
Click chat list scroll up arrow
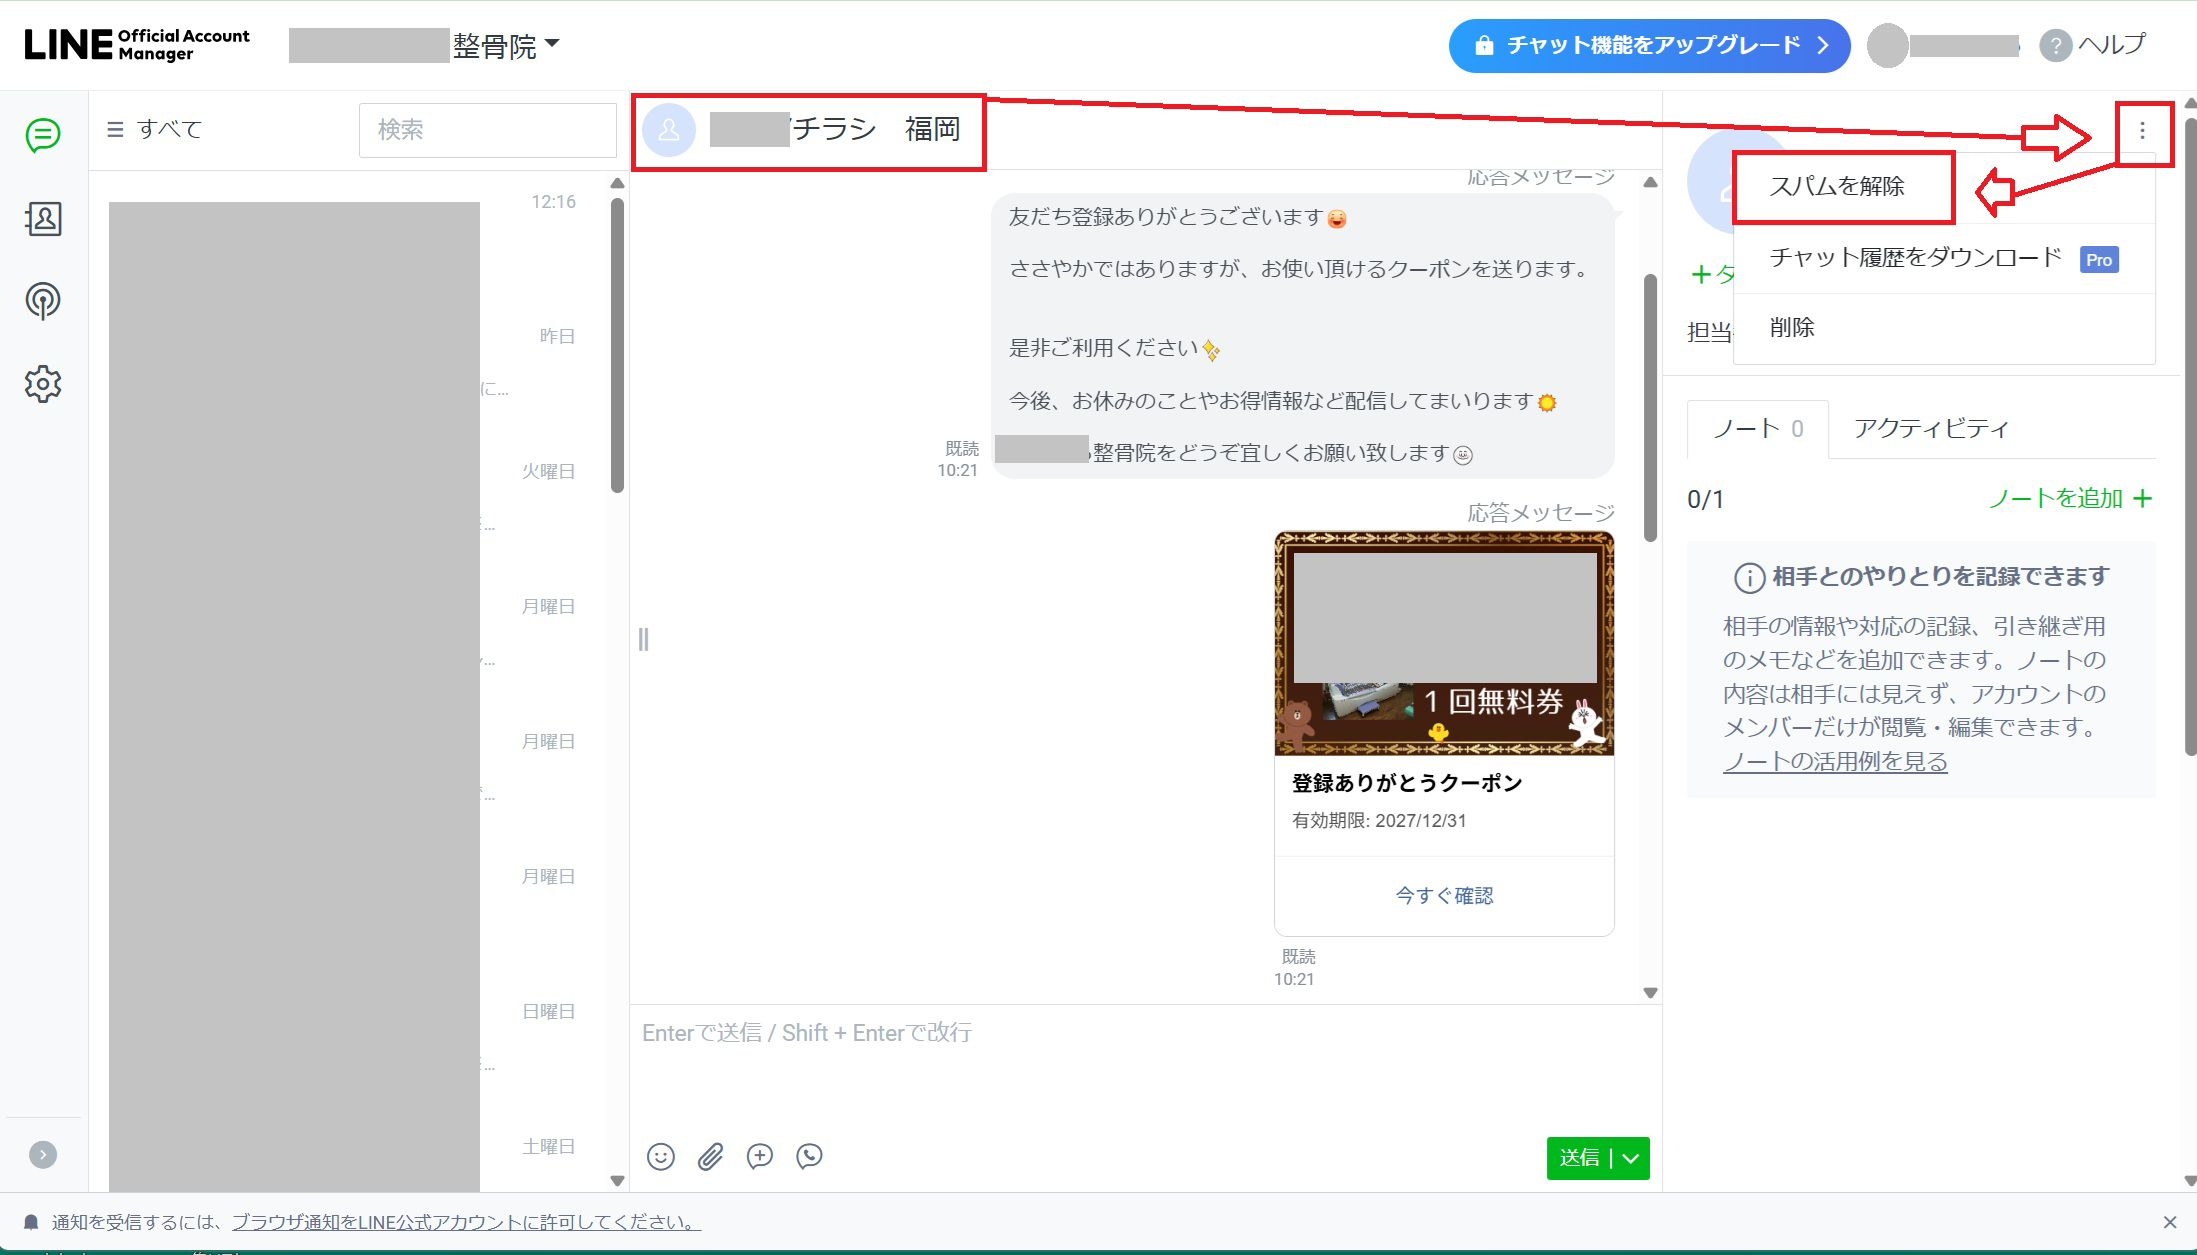617,183
